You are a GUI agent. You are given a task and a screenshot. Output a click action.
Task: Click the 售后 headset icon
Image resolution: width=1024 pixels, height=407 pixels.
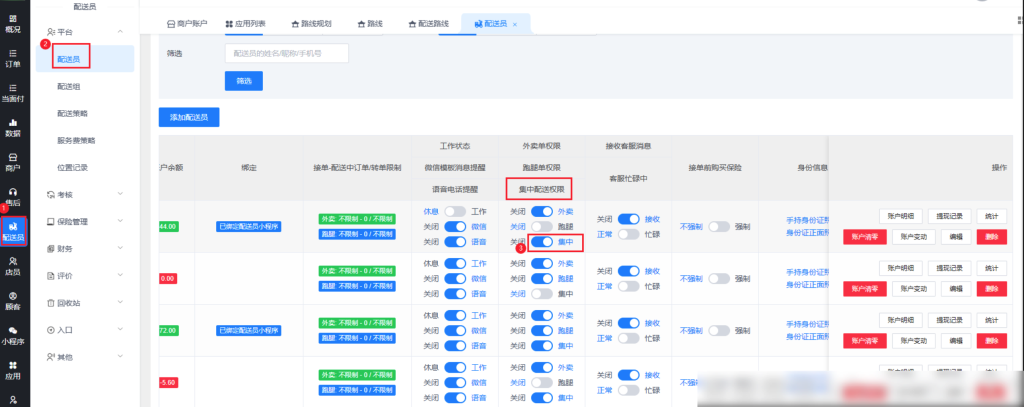12,197
